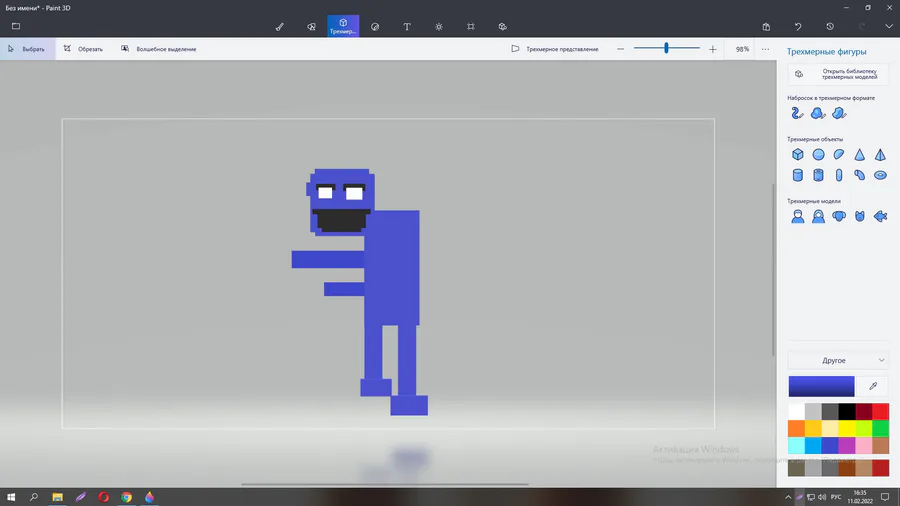Image resolution: width=900 pixels, height=506 pixels.
Task: Open the Text tool tab
Action: tap(407, 26)
